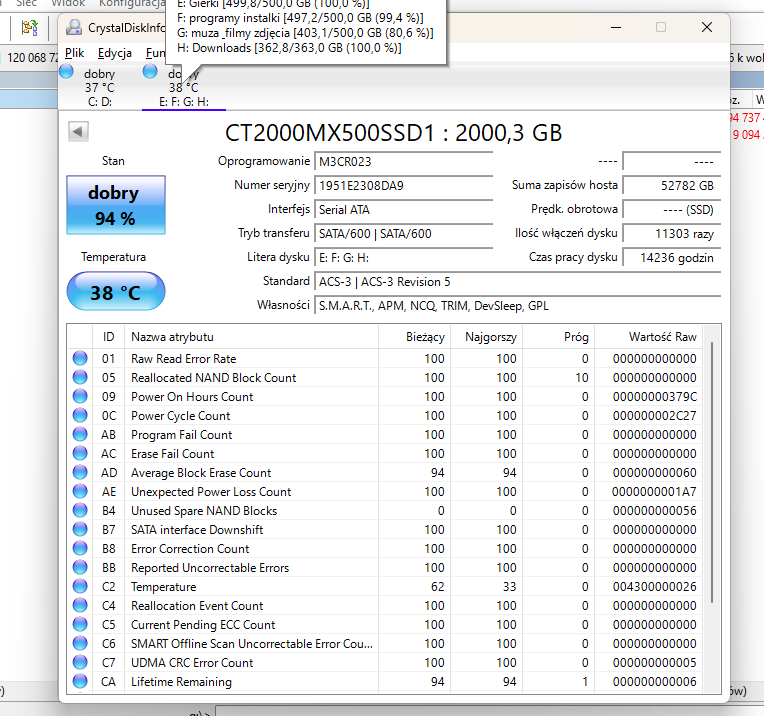Click the CrystalDiskInfo app icon in title bar
764x716 pixels.
pos(74,28)
